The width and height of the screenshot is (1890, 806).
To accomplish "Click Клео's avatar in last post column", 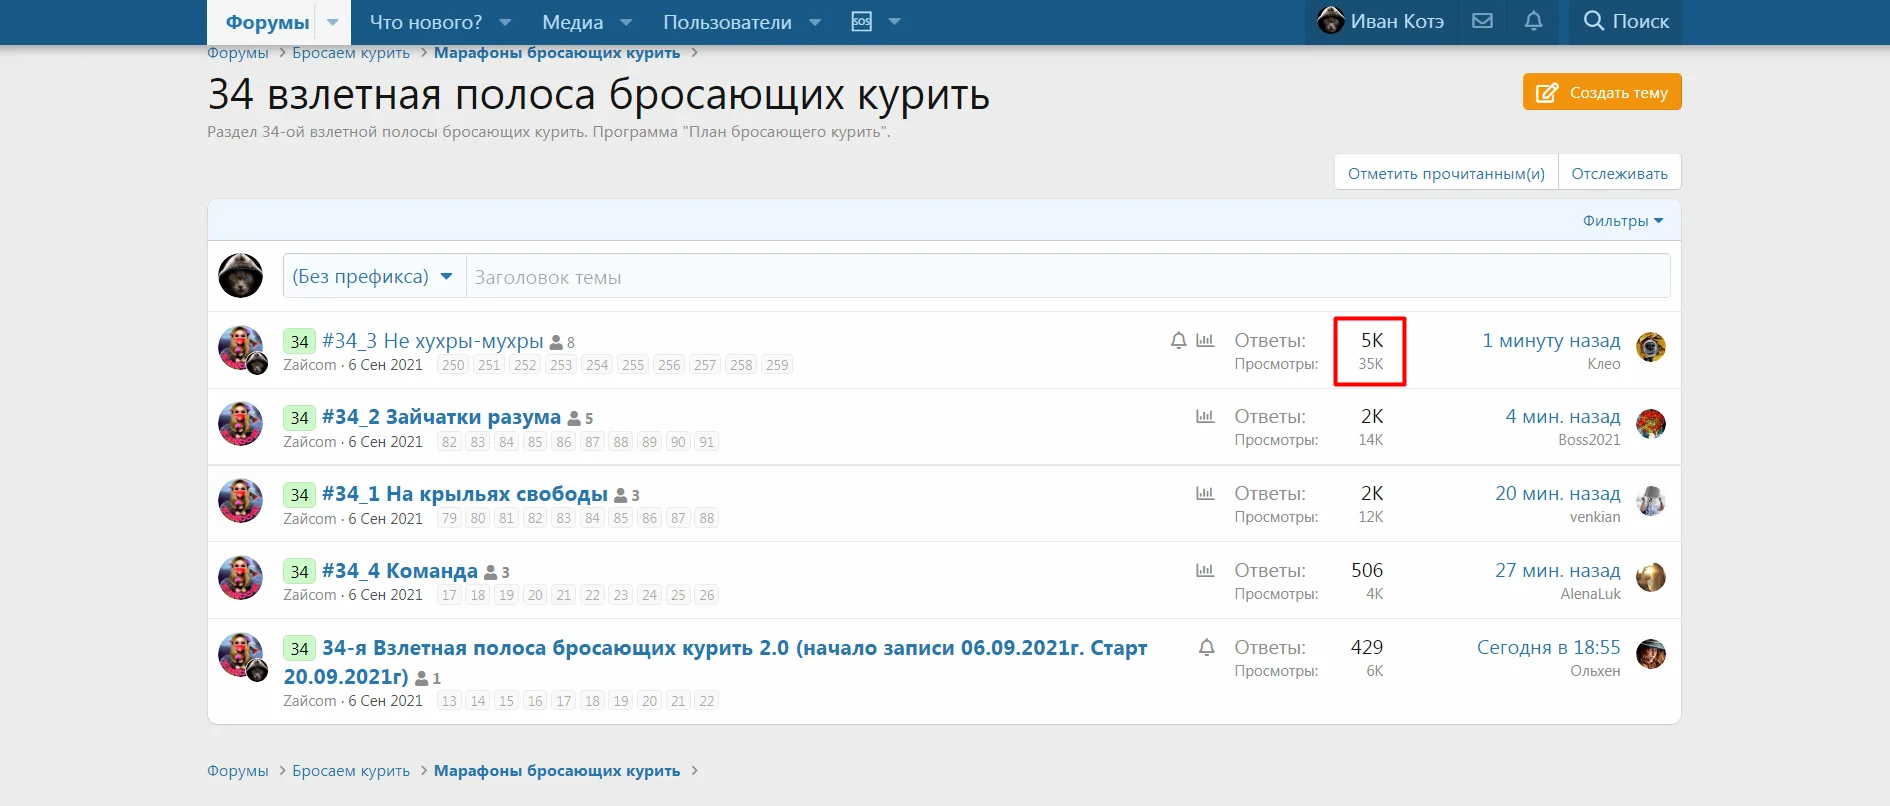I will coord(1650,347).
